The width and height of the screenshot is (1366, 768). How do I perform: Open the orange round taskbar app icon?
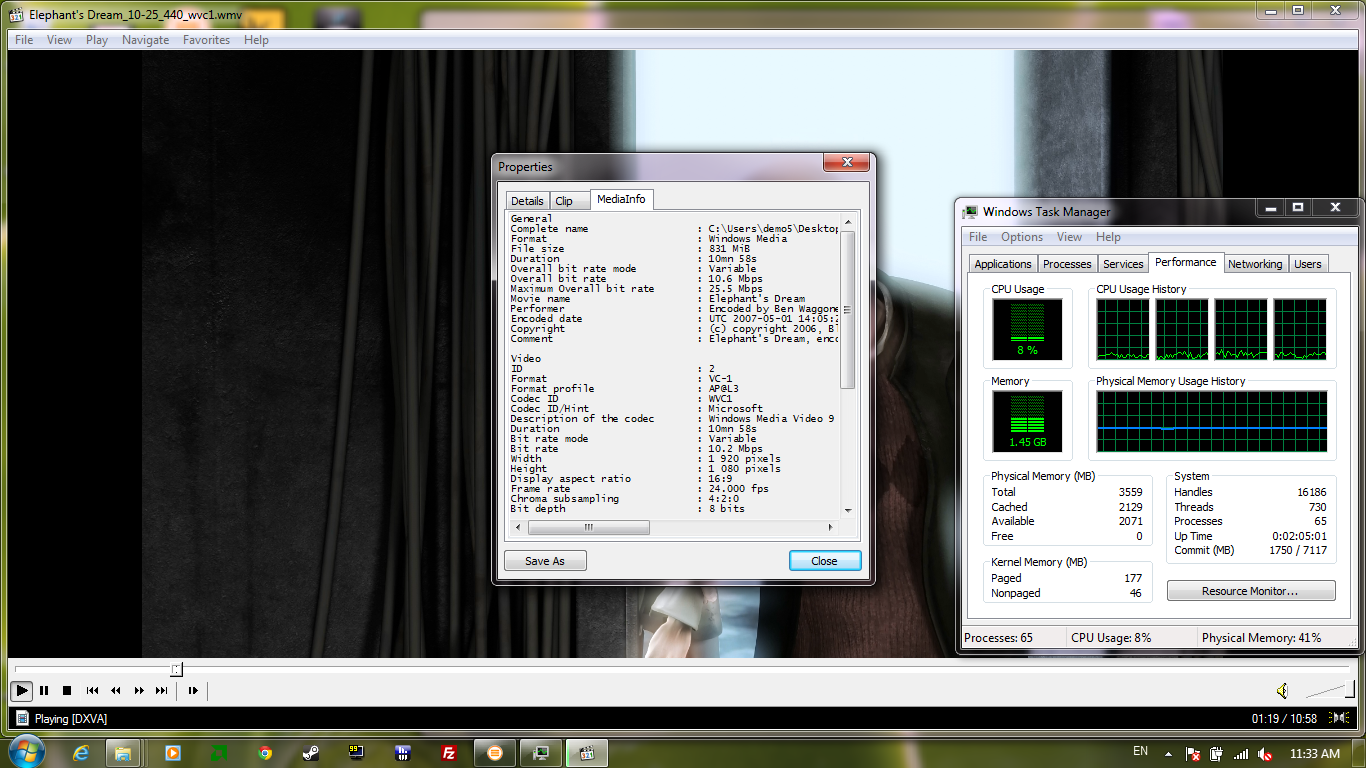point(494,752)
